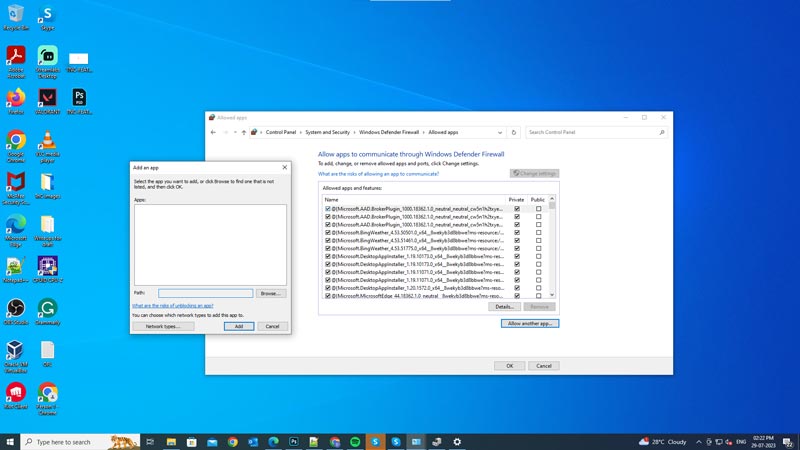Go back in the Allowed apps window
This screenshot has width=800, height=450.
pos(213,132)
